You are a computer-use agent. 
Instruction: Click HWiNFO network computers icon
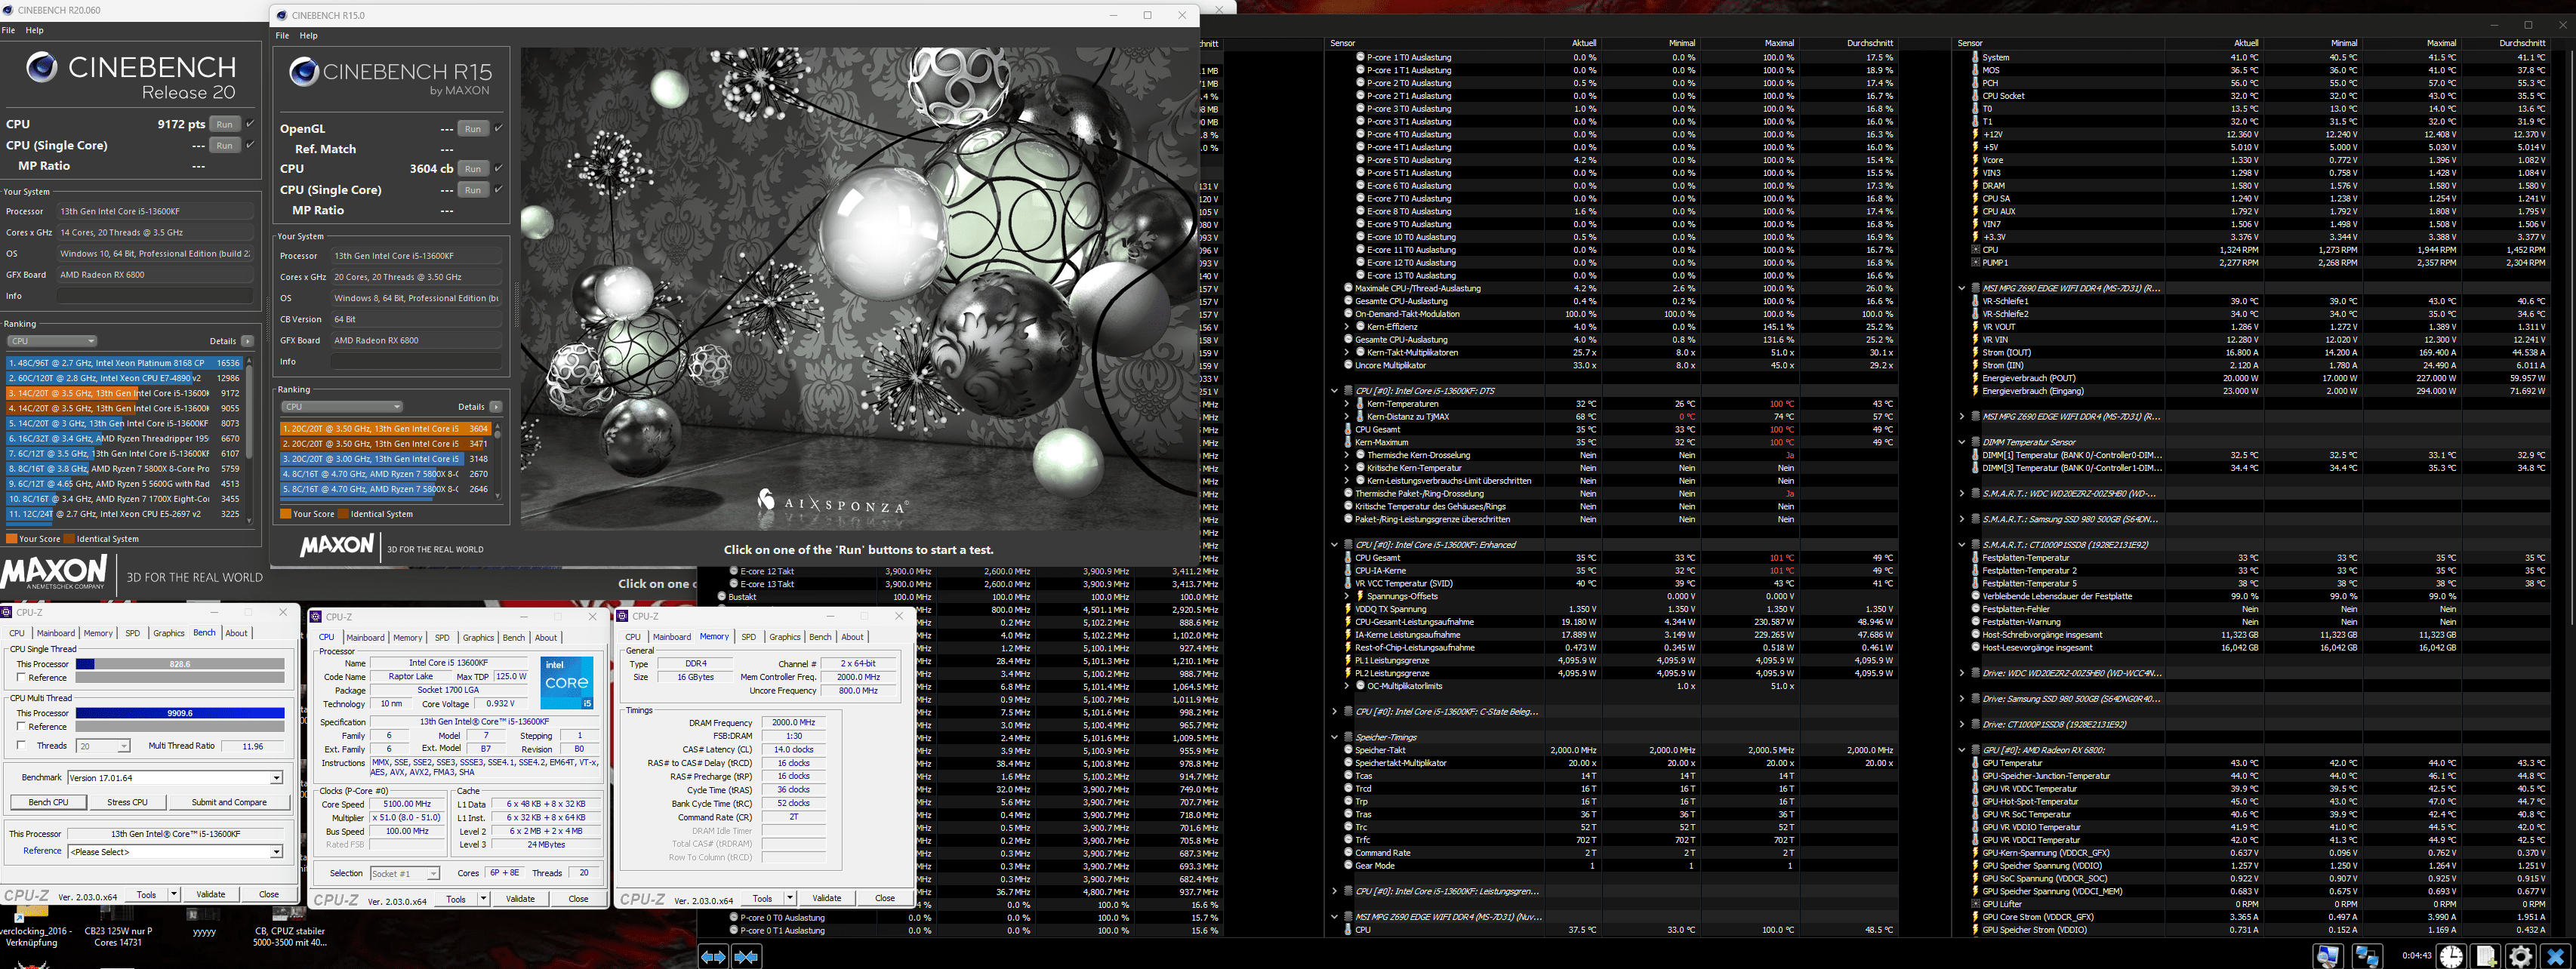[2367, 956]
